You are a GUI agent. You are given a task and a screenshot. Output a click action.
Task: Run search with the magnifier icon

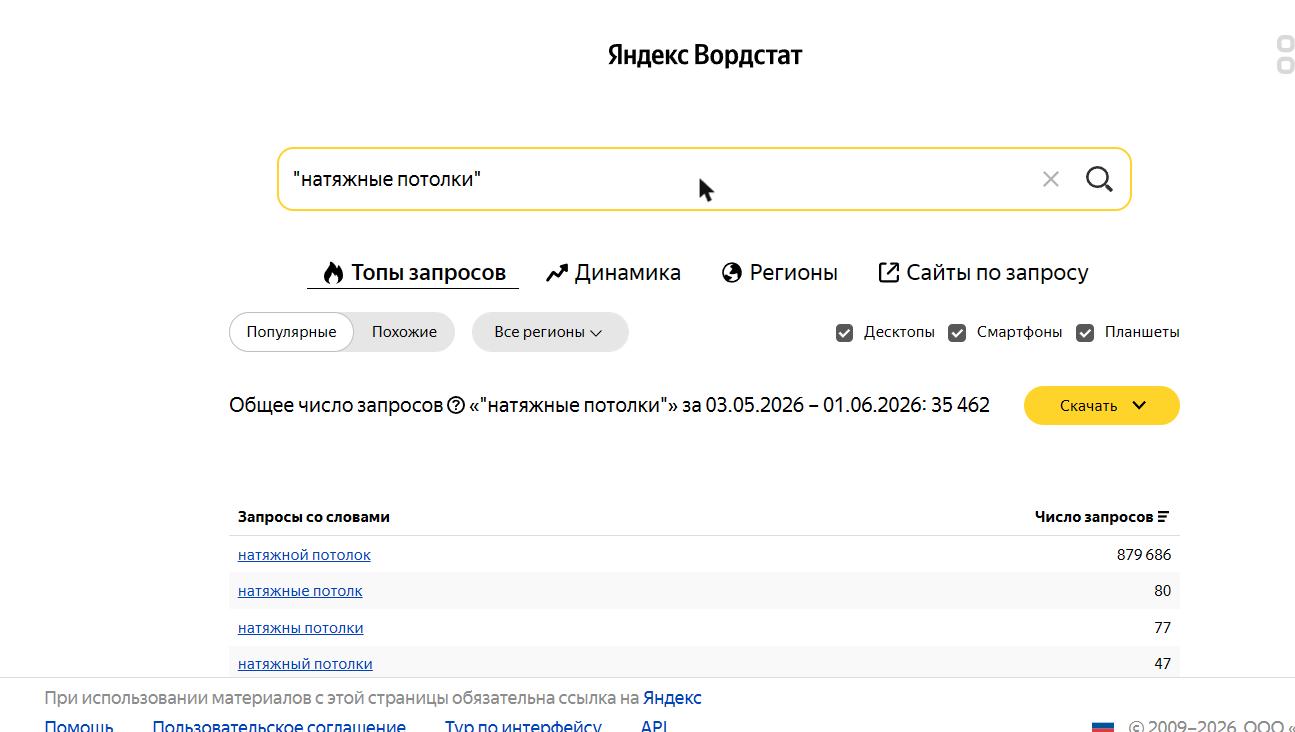coord(1099,179)
